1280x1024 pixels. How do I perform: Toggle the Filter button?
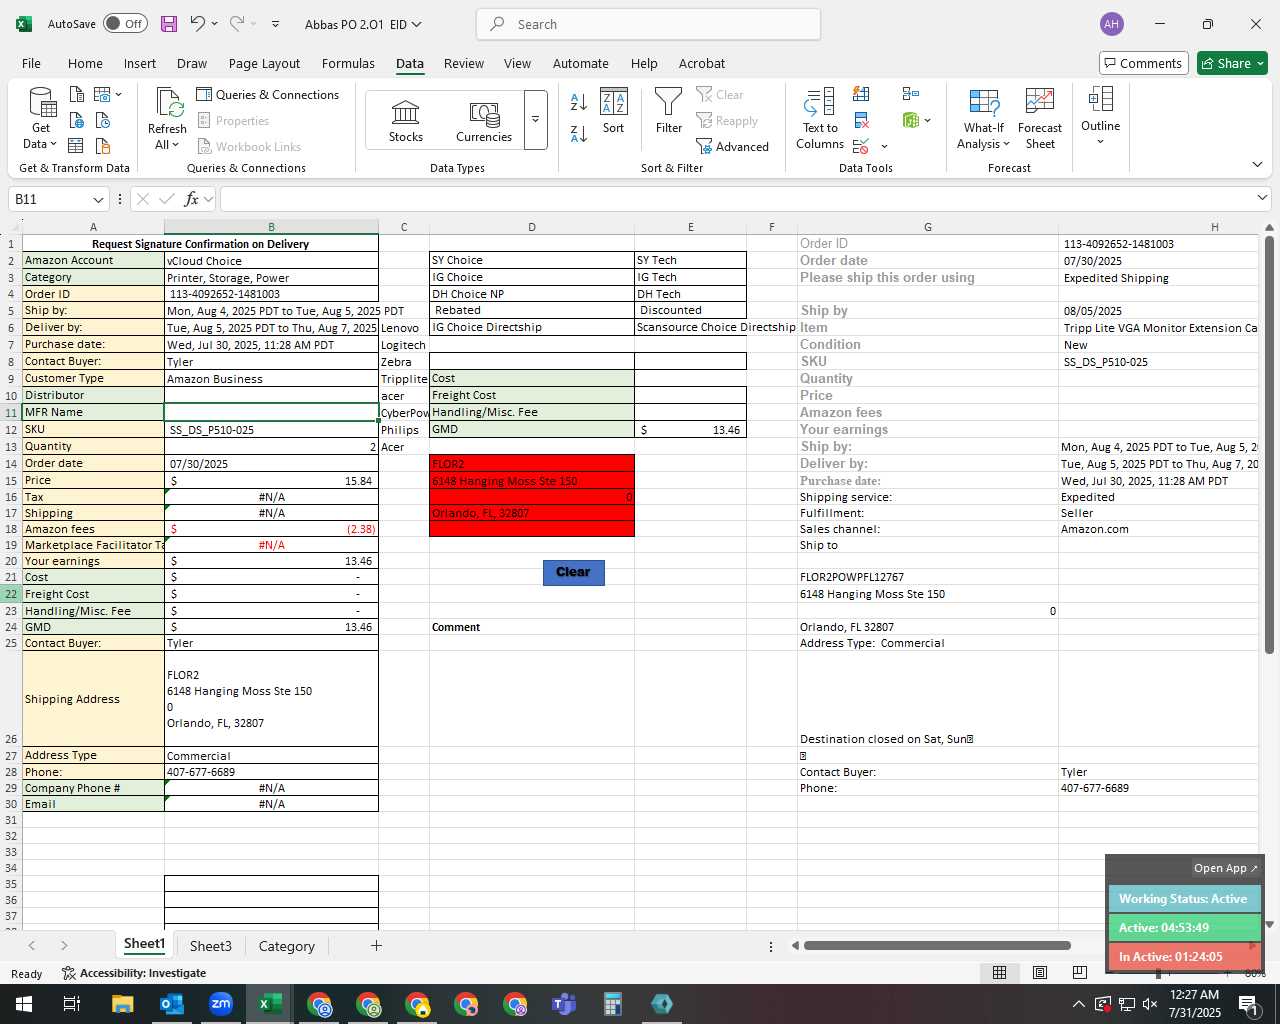(x=669, y=111)
